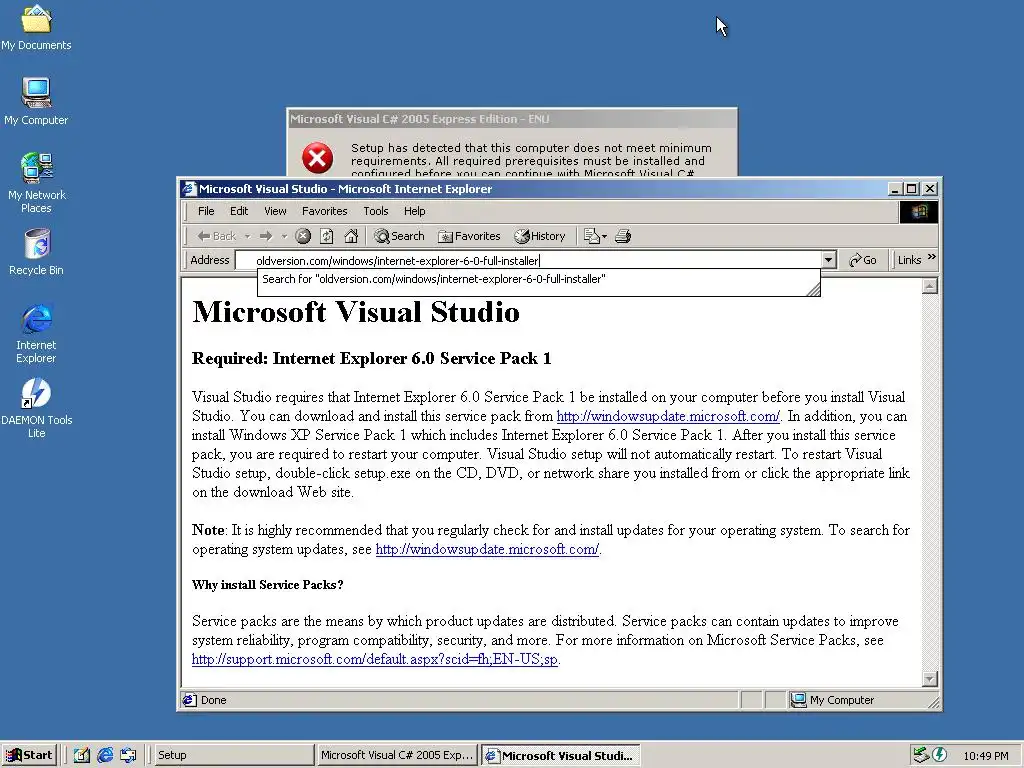This screenshot has width=1024, height=768.
Task: Open the View menu
Action: pos(275,211)
